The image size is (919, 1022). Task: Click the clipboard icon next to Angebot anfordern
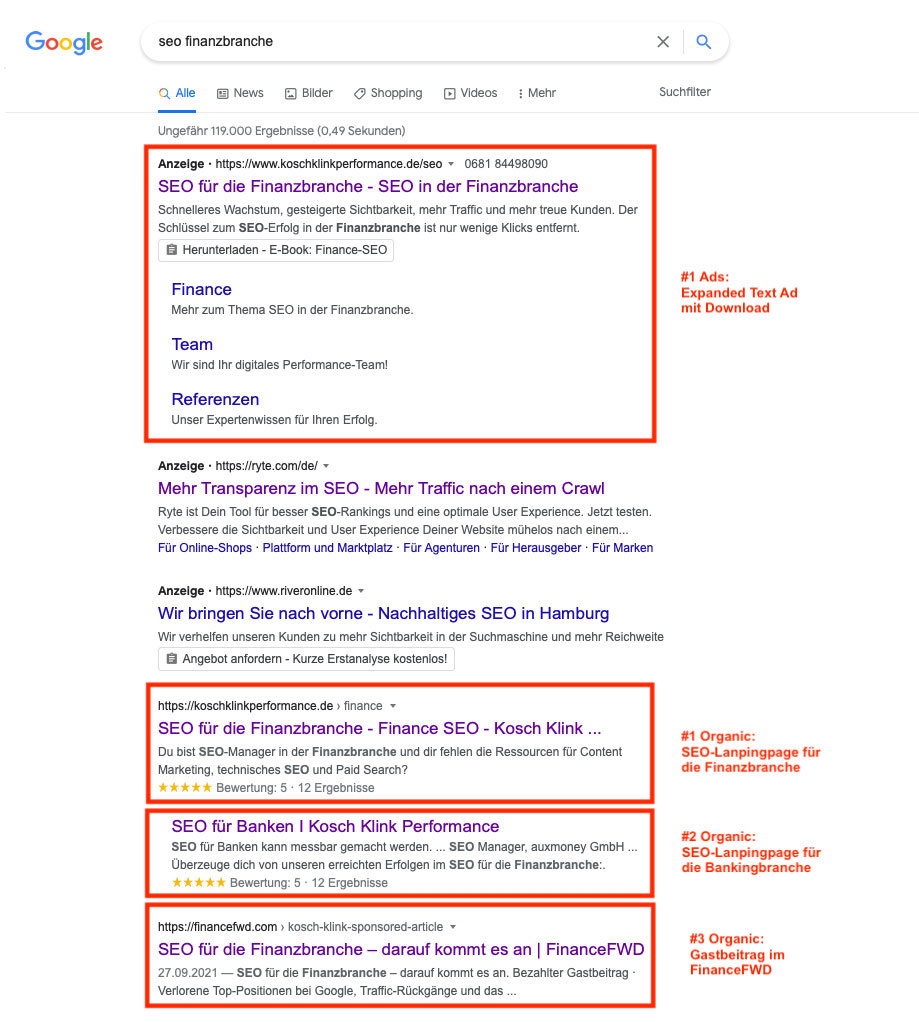(171, 659)
